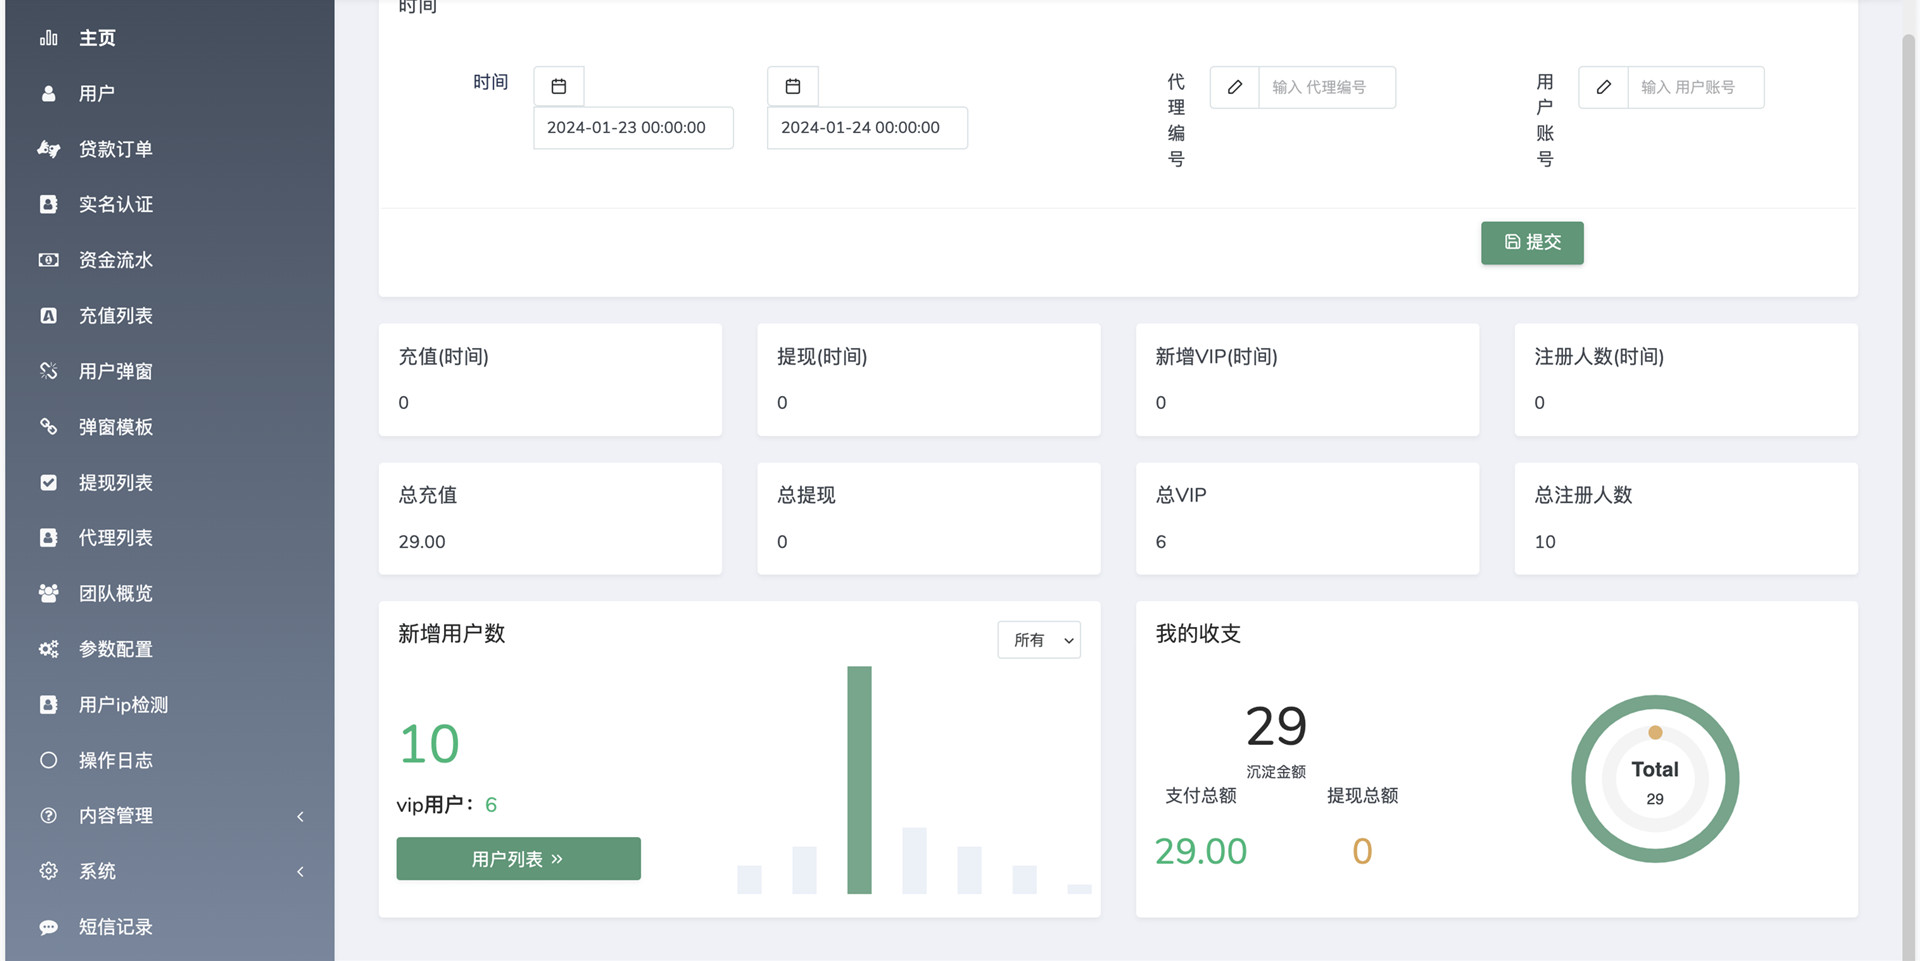Click the 总提现 card title
This screenshot has height=961, width=1920.
tap(806, 495)
